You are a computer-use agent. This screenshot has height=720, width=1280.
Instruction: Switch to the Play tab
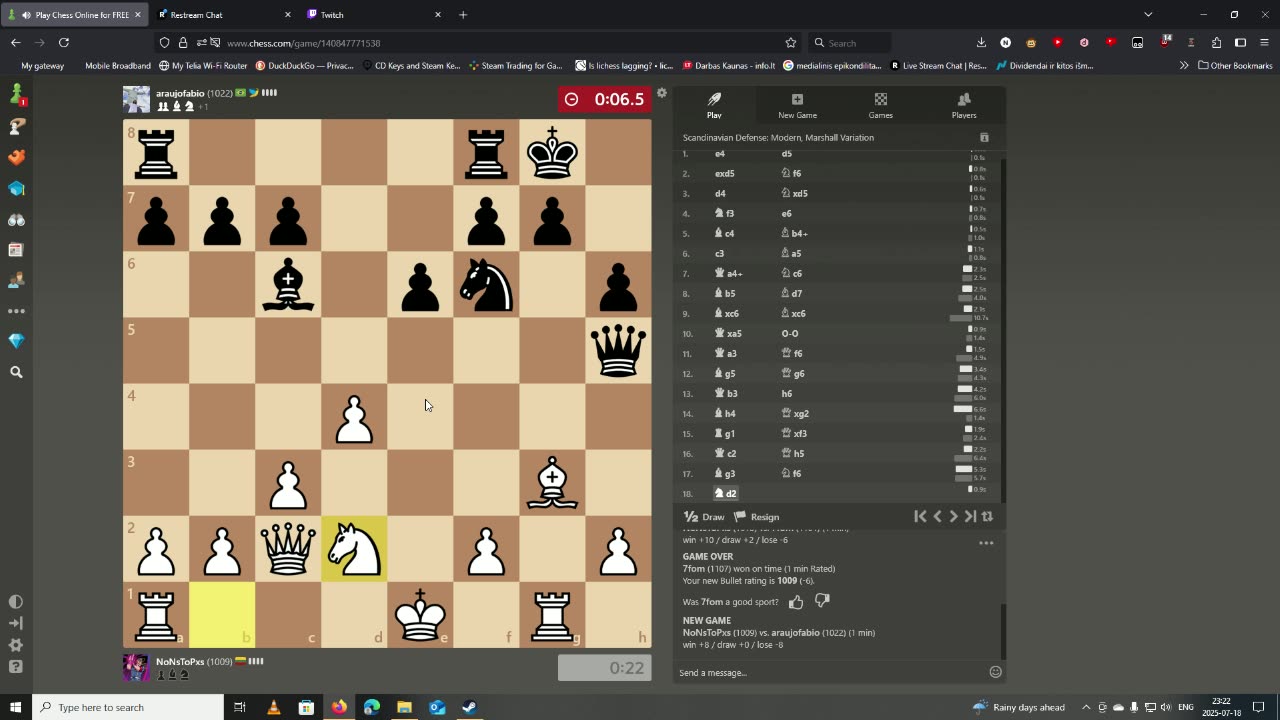(714, 105)
